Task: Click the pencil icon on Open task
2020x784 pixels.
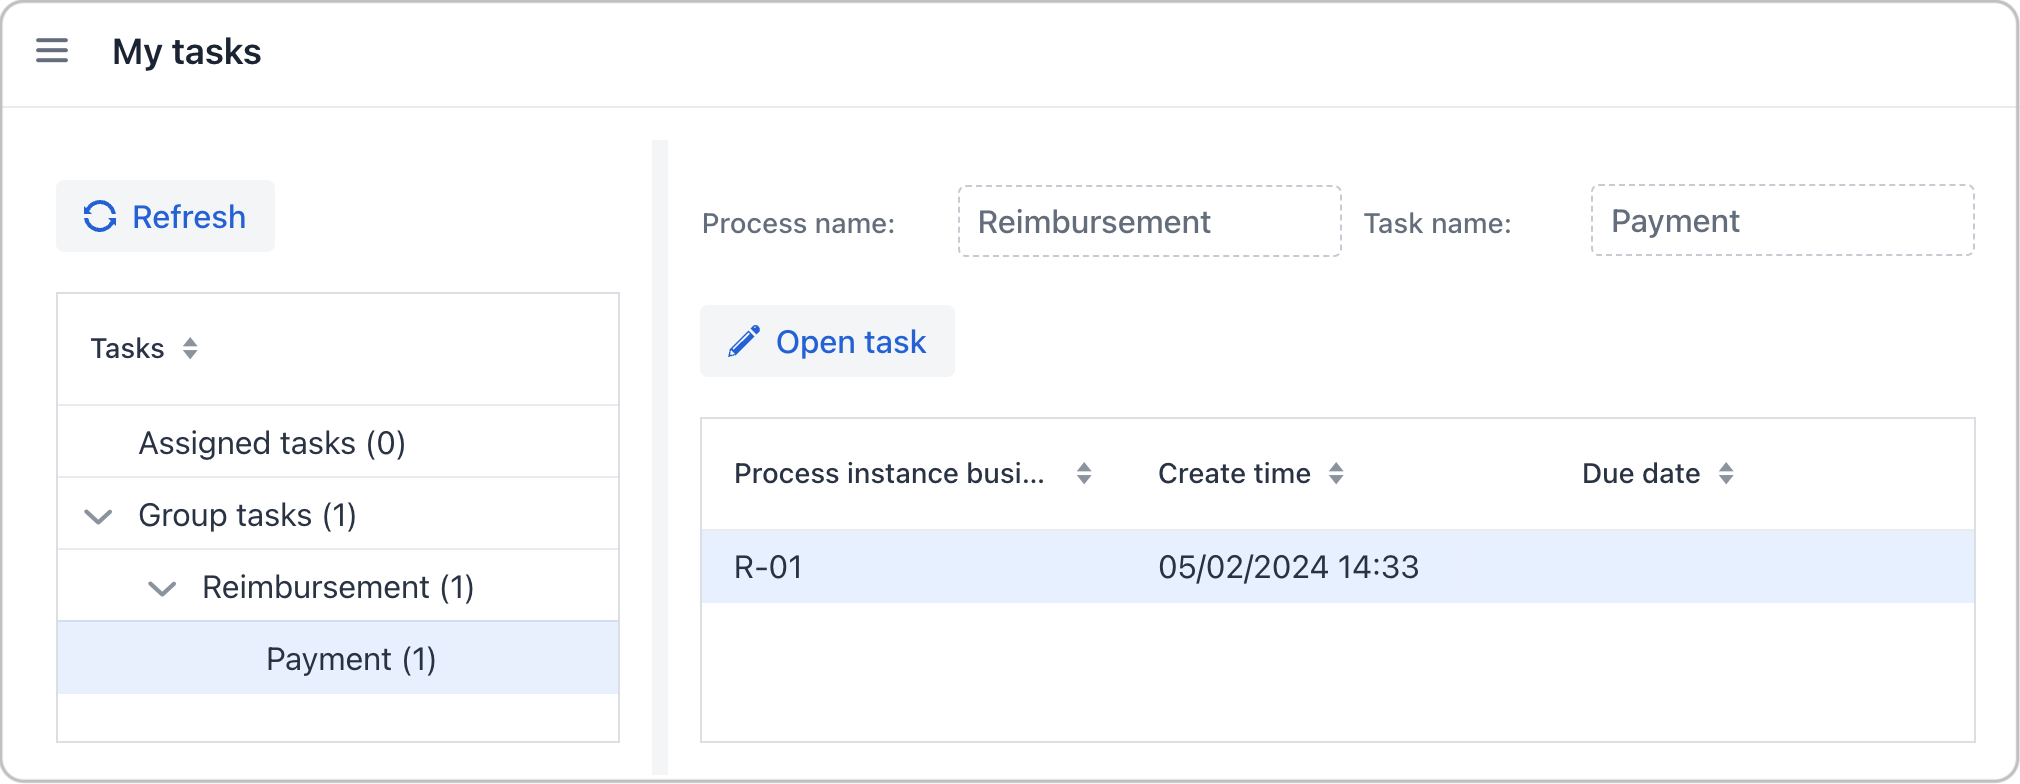Action: coord(744,342)
